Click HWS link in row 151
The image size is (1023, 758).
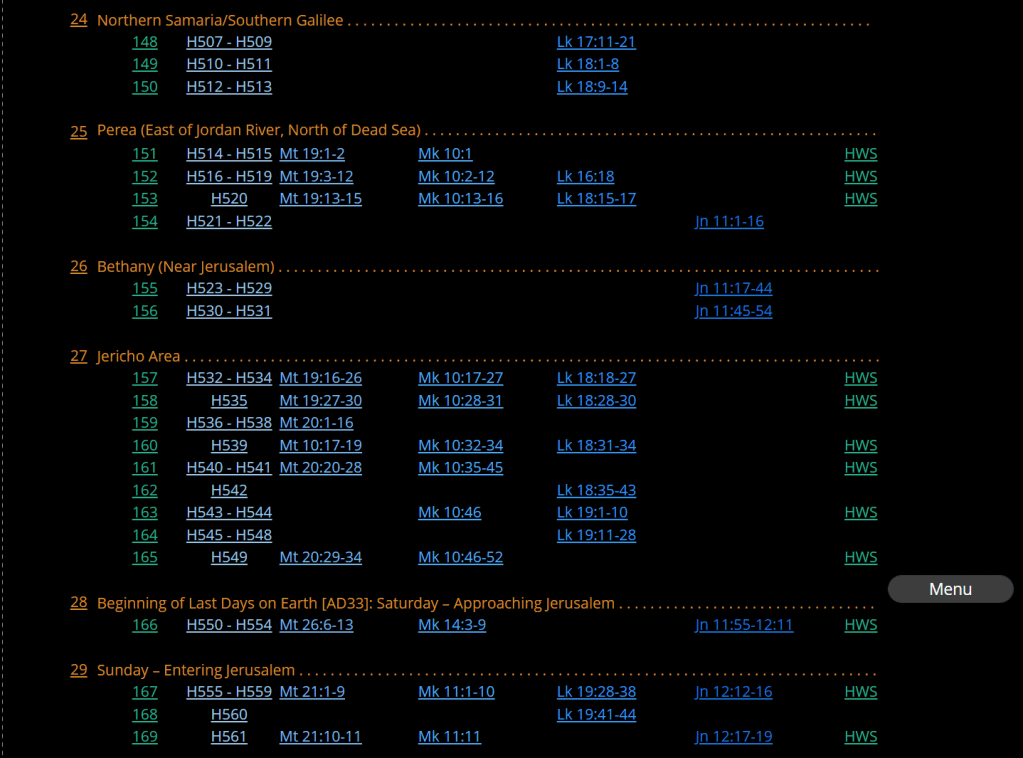tap(860, 154)
